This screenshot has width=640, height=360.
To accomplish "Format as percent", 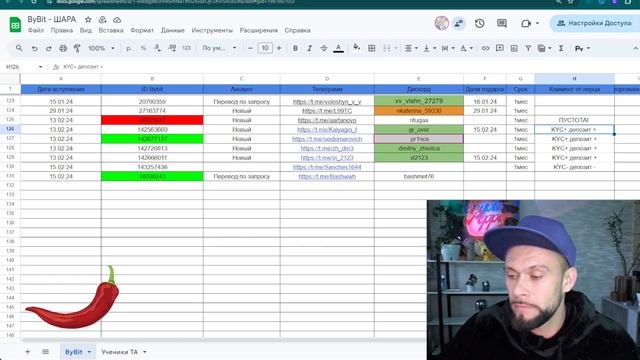I will pos(143,48).
